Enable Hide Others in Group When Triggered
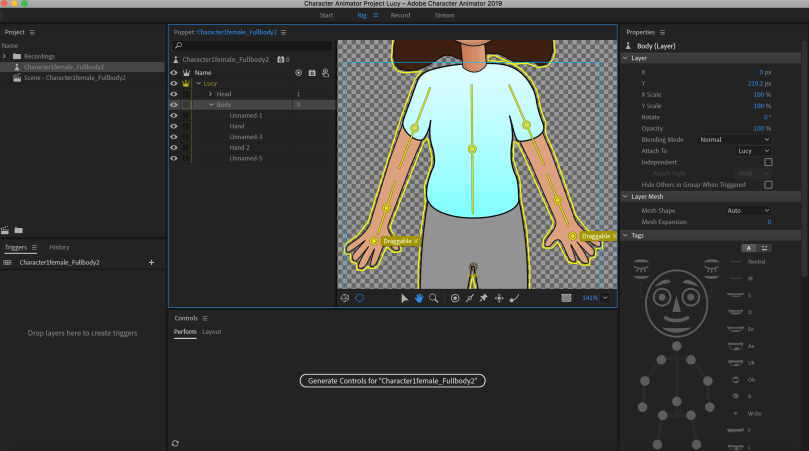809x451 pixels. pyautogui.click(x=768, y=185)
